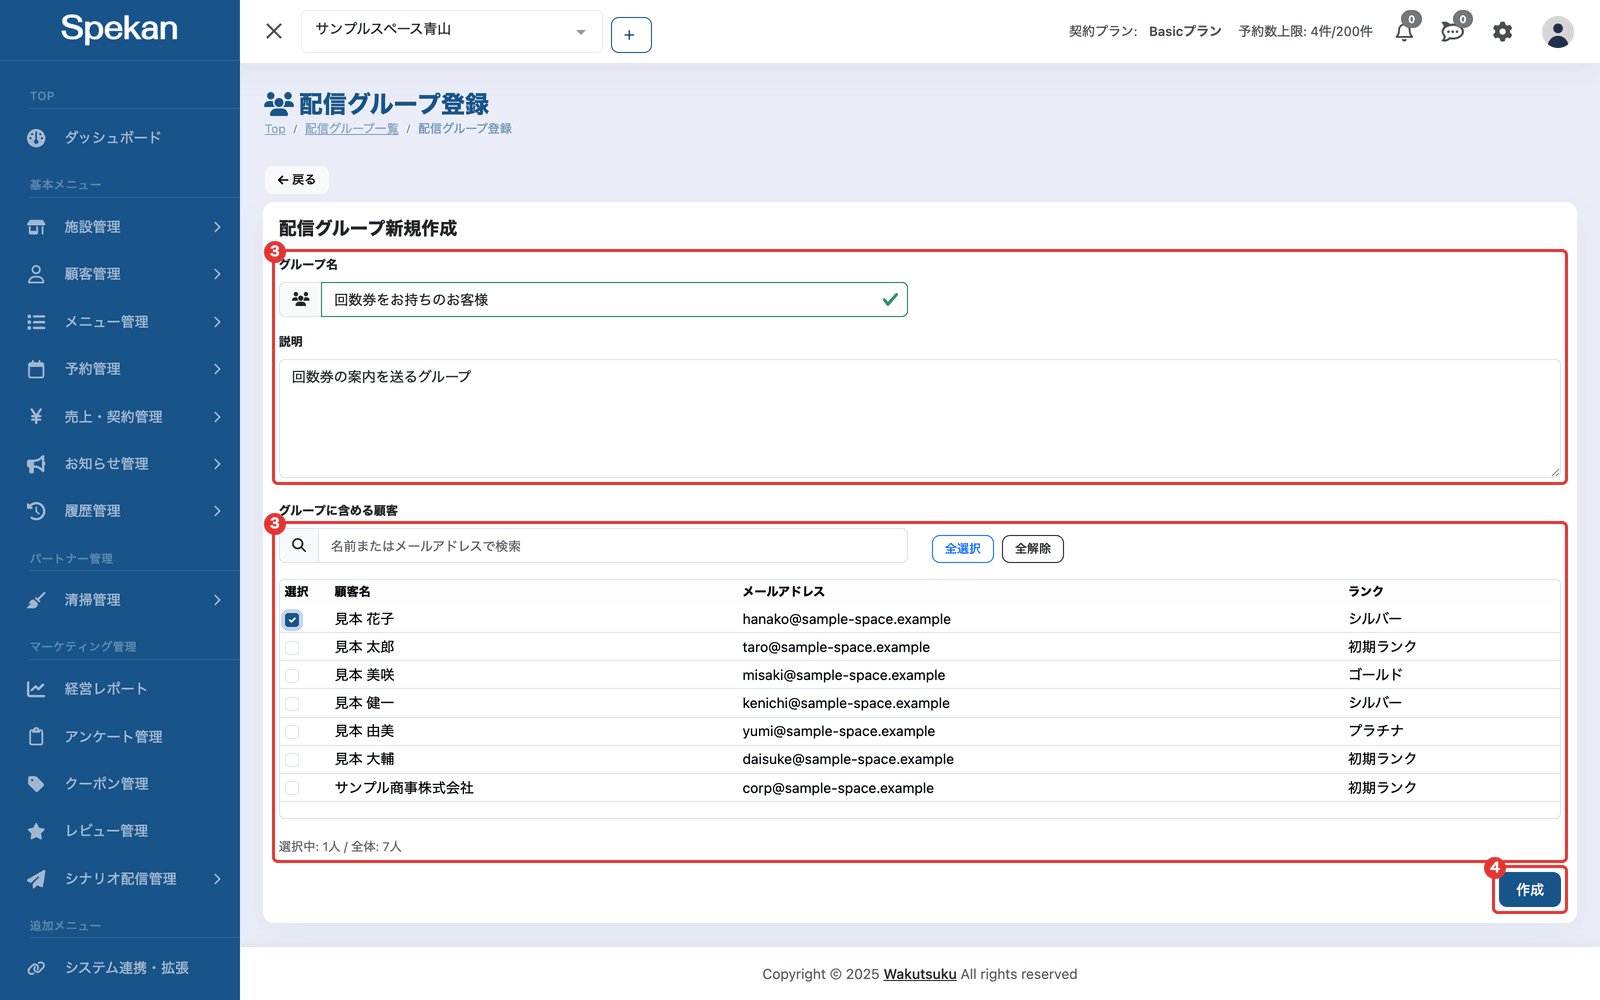Expand the メニュー管理 menu
This screenshot has width=1600, height=1000.
tap(120, 322)
